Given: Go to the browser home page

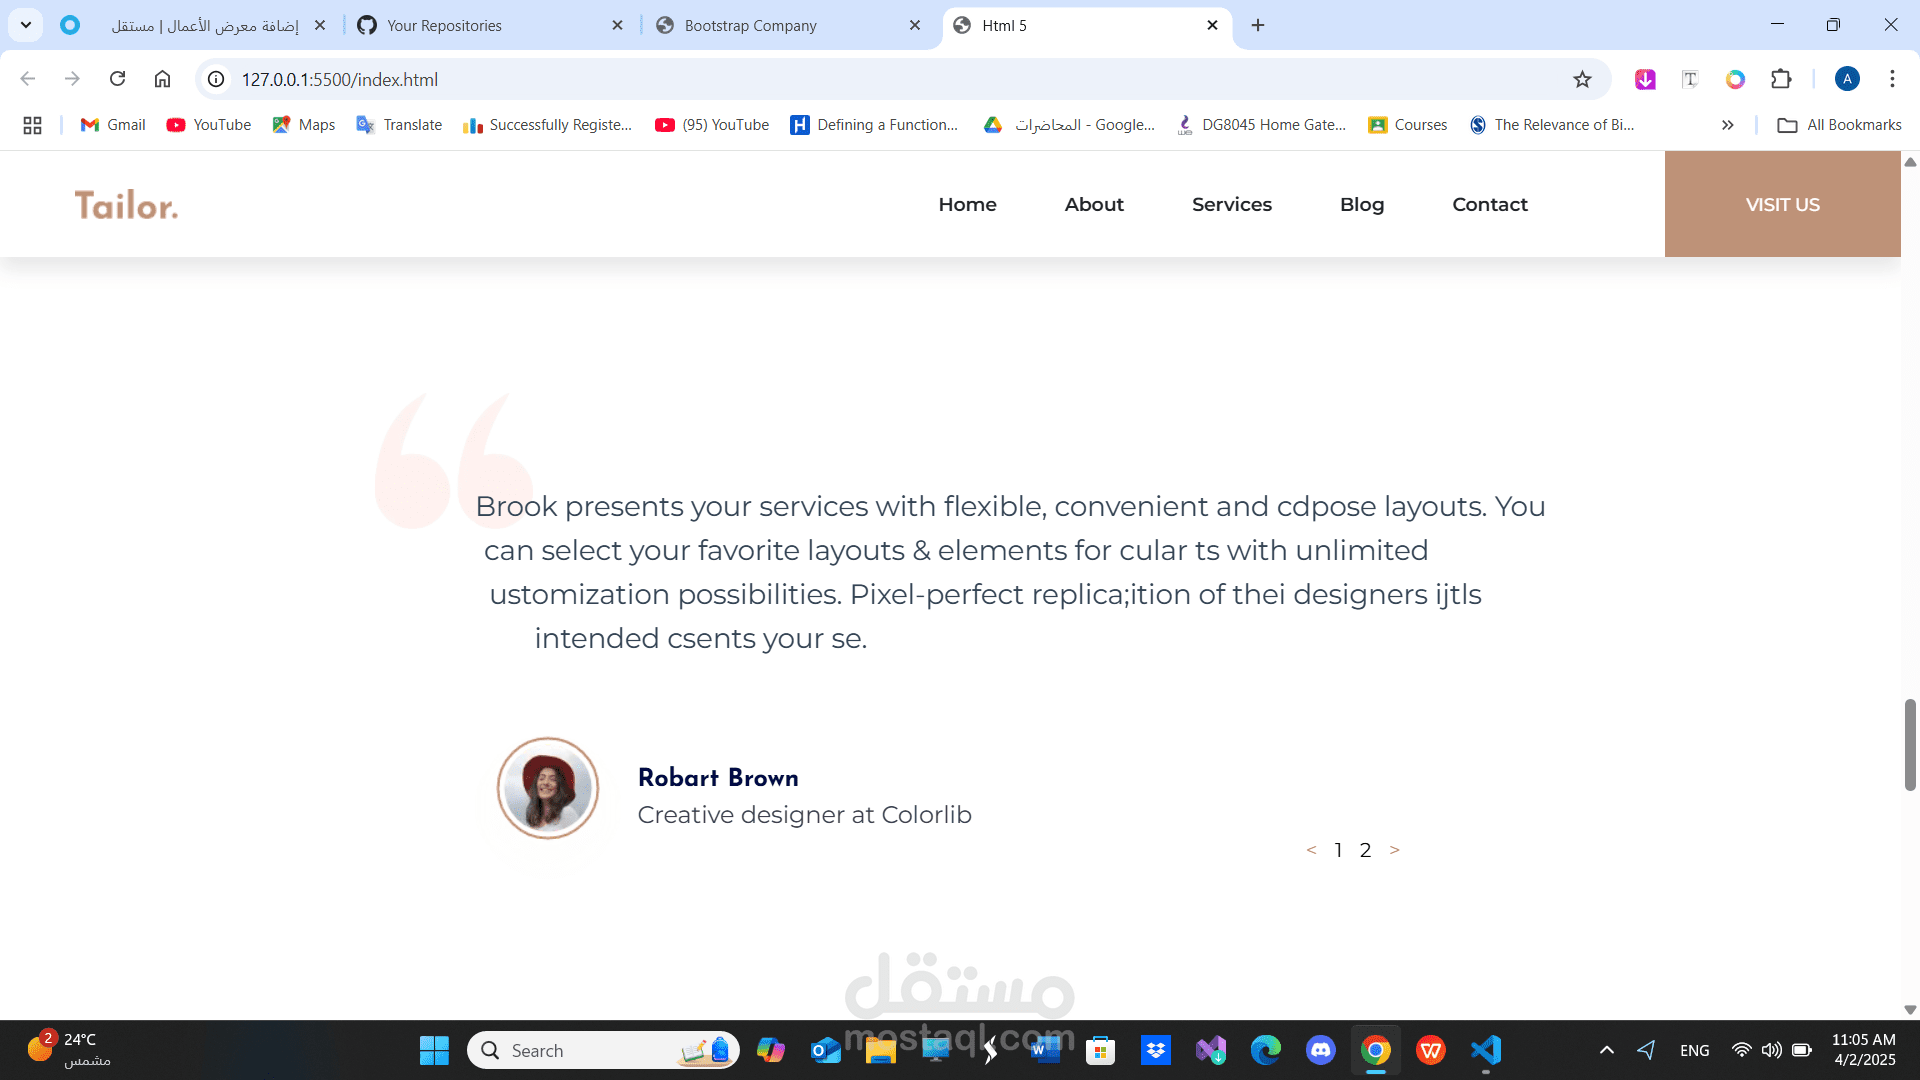Looking at the screenshot, I should coord(162,79).
